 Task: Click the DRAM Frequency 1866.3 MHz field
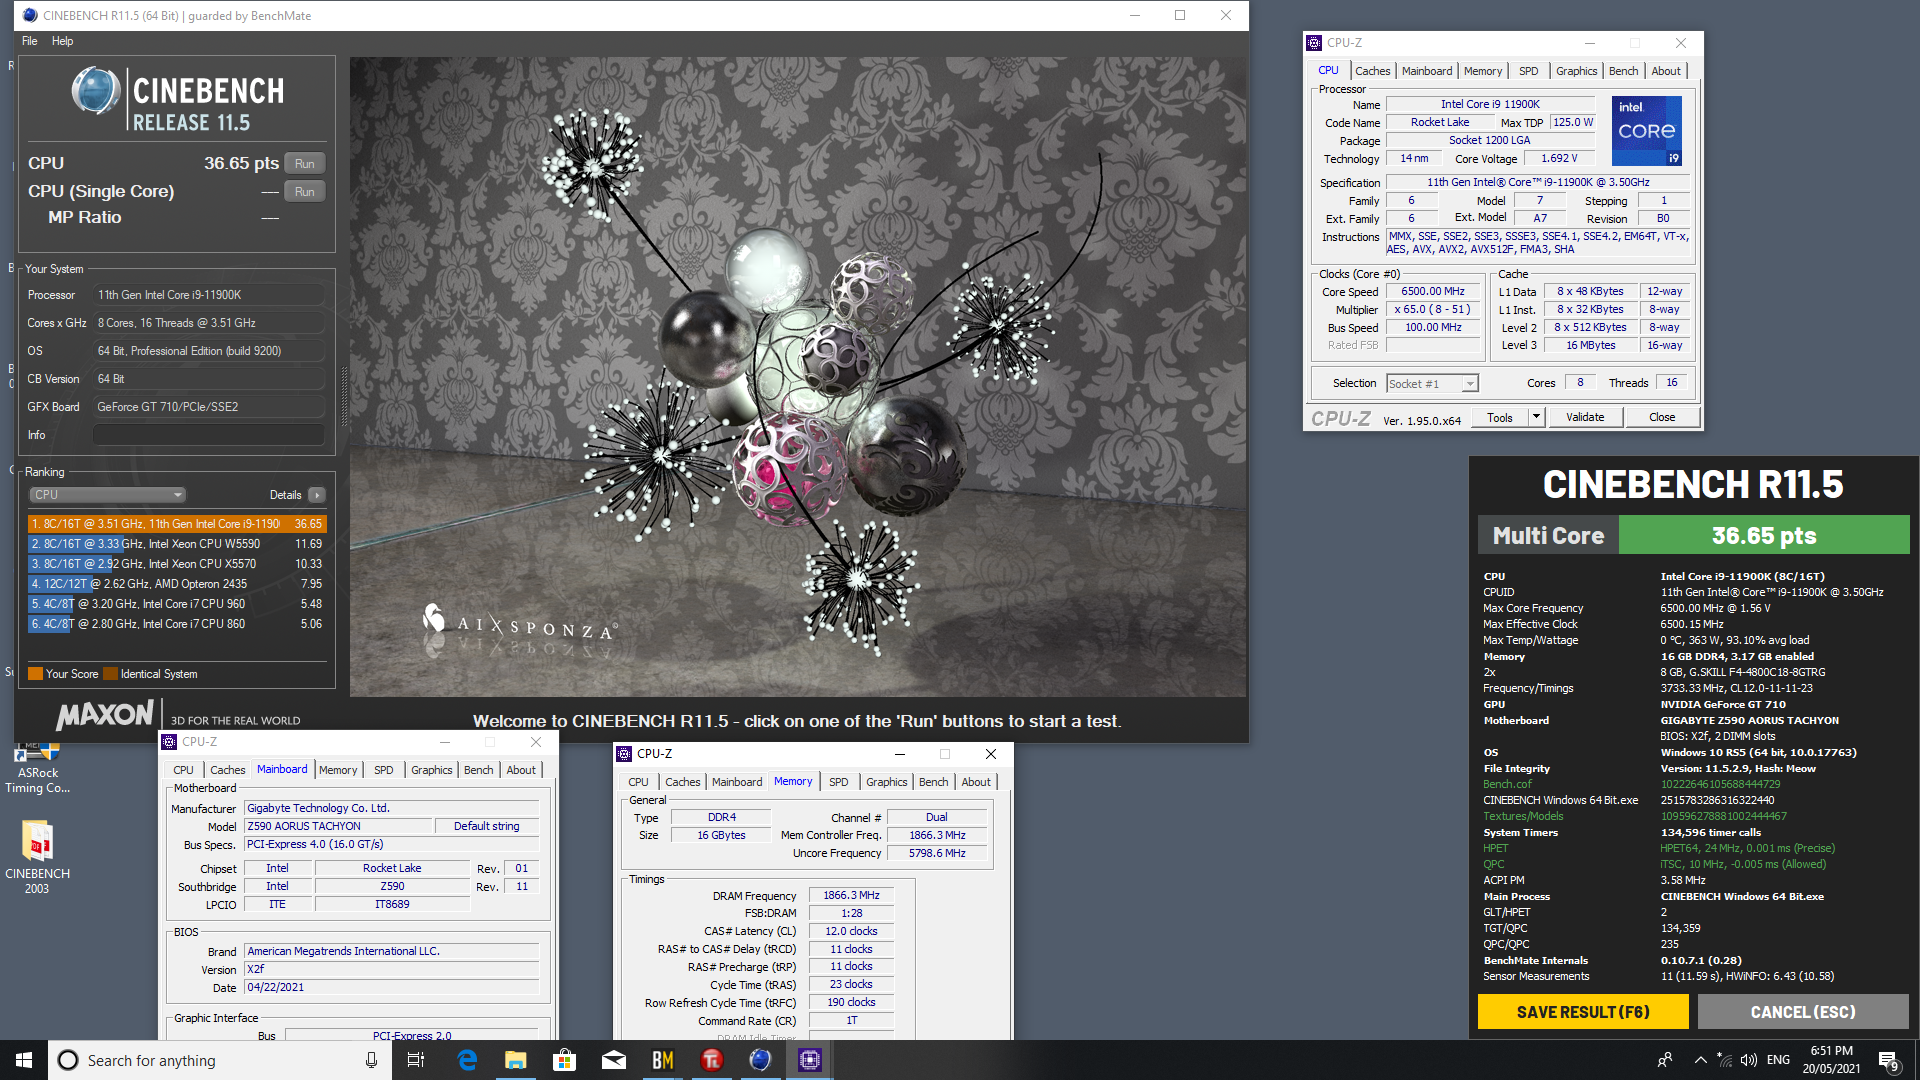click(x=851, y=896)
